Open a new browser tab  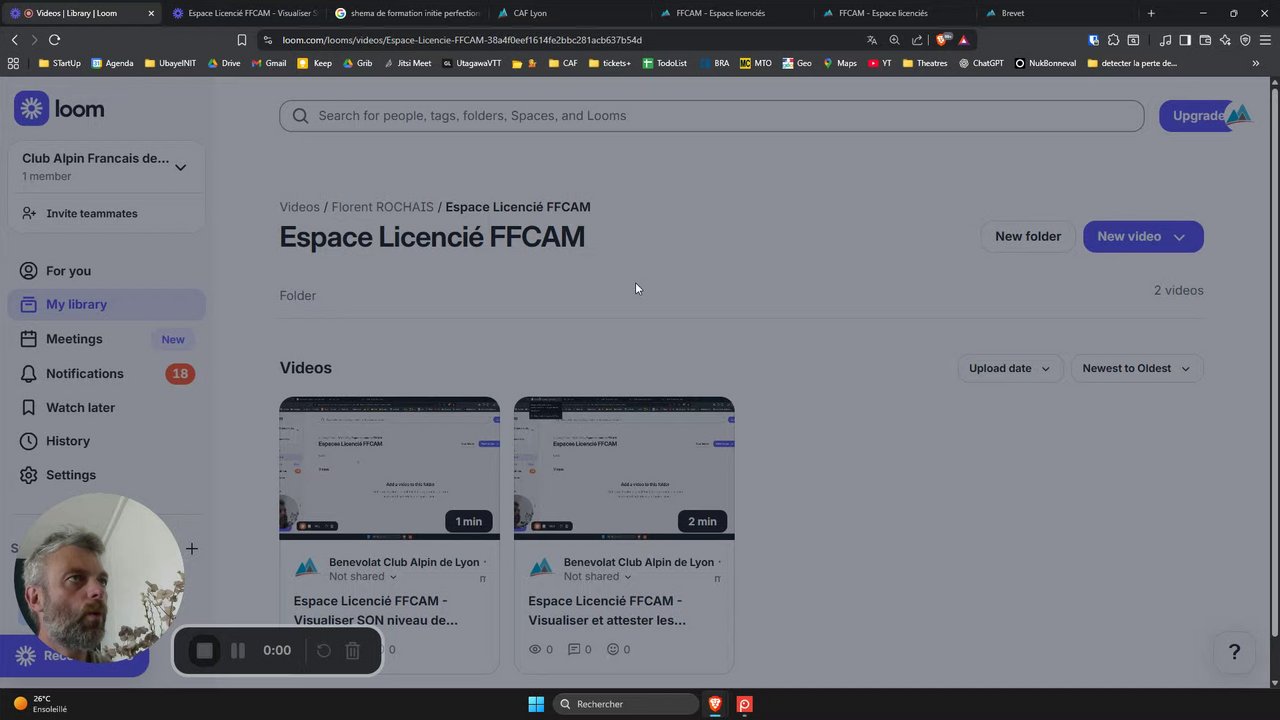[x=1151, y=13]
